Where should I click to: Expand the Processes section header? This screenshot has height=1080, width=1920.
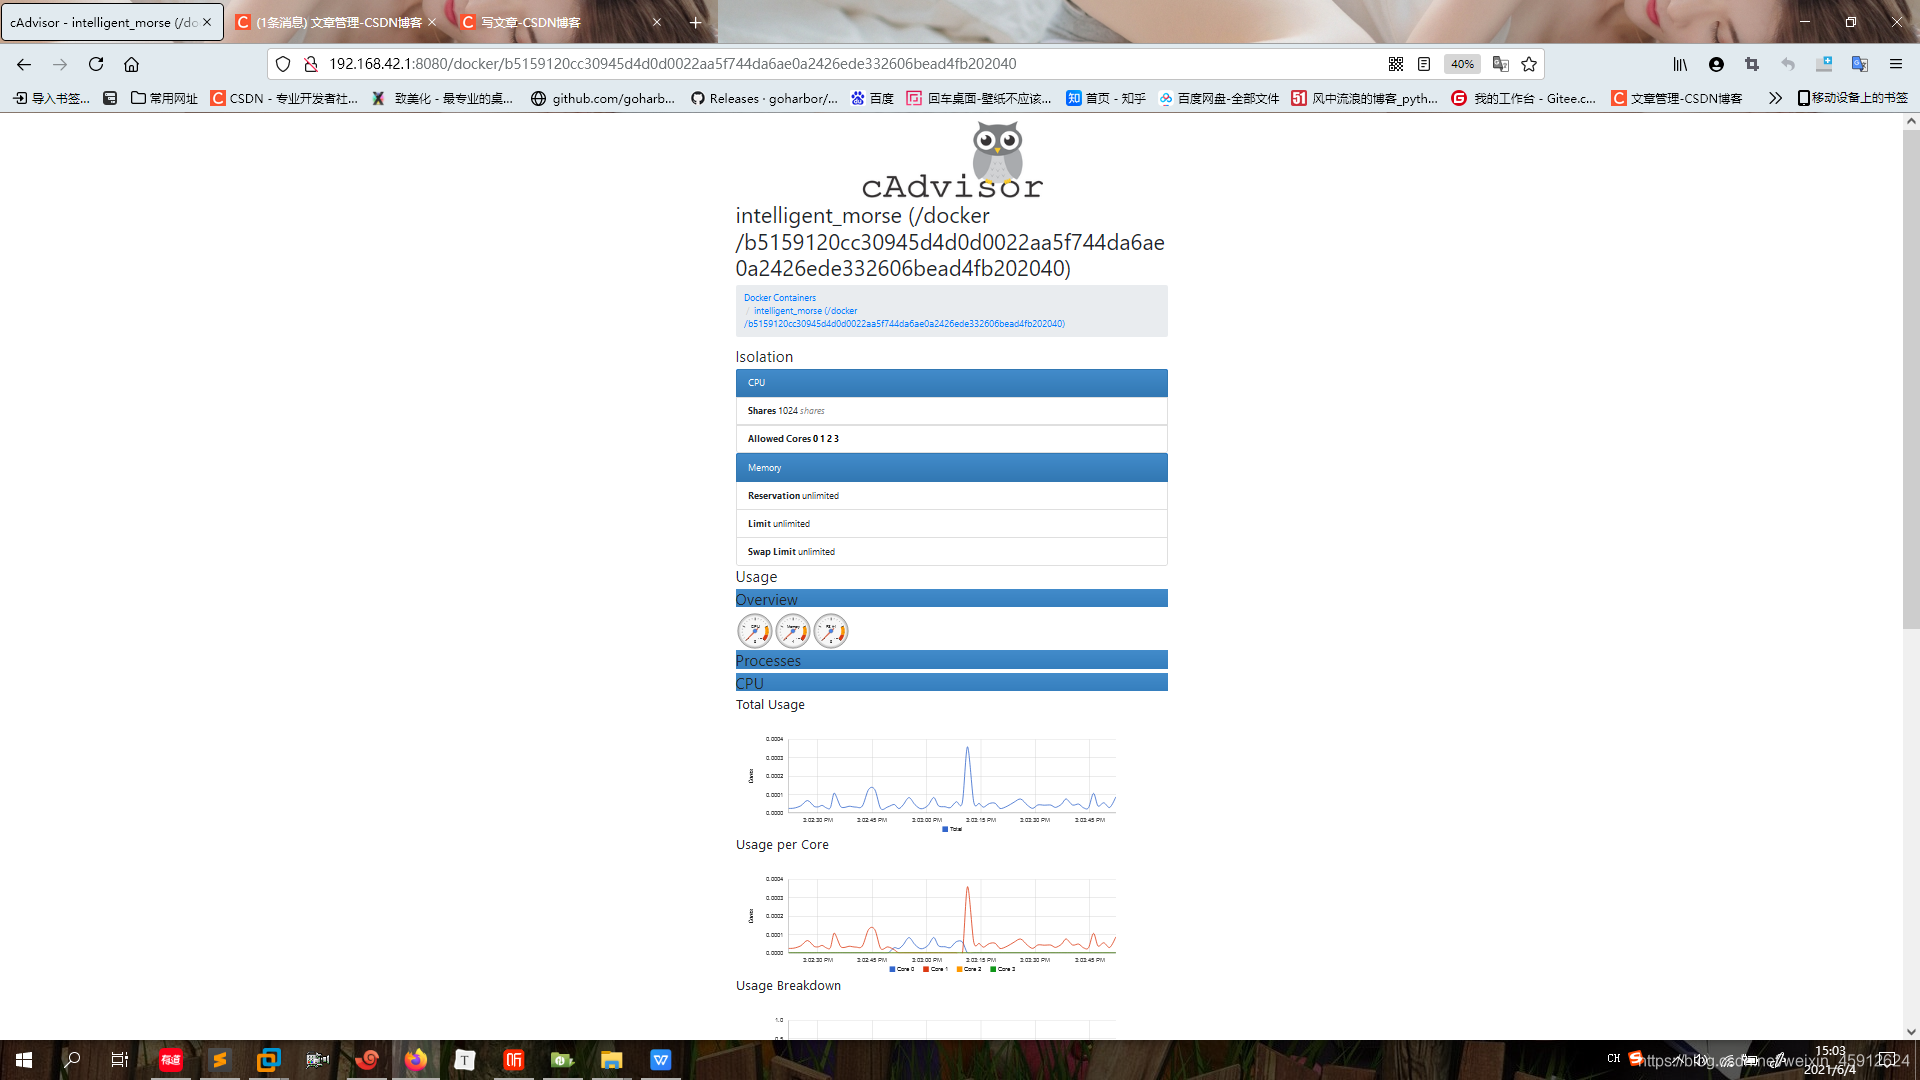(952, 660)
